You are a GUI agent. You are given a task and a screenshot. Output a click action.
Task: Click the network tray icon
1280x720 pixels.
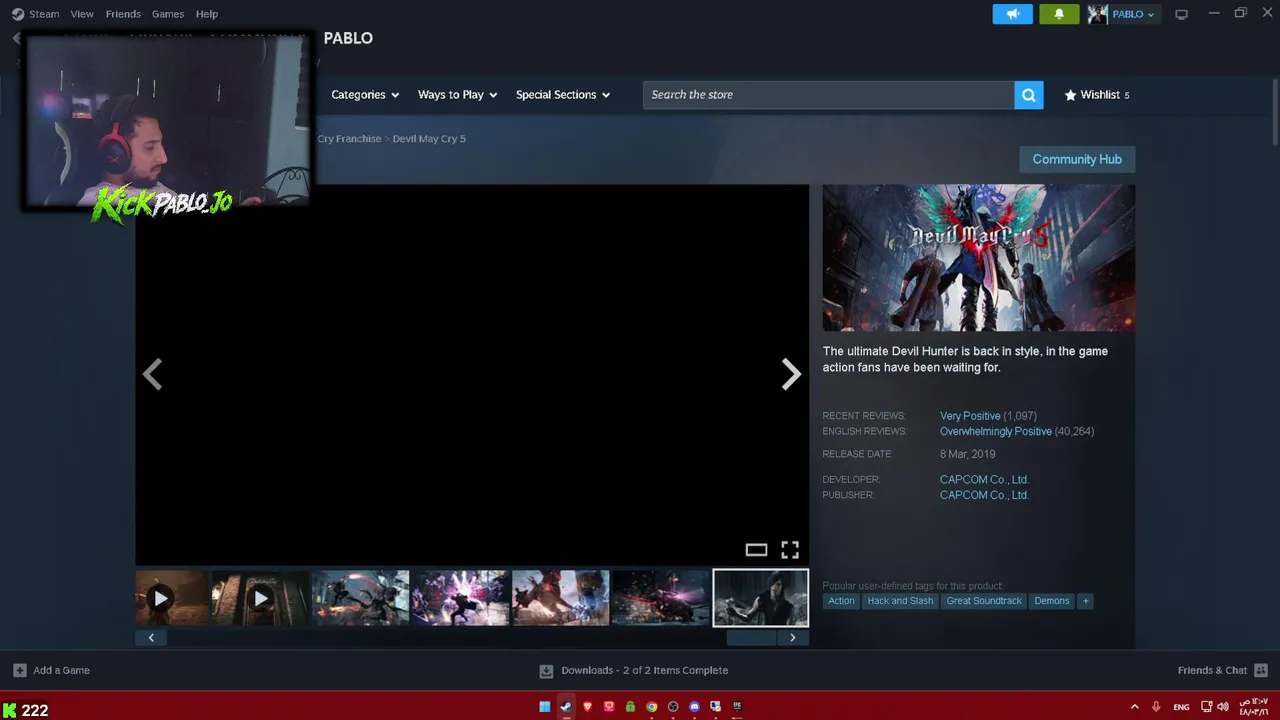[1206, 707]
